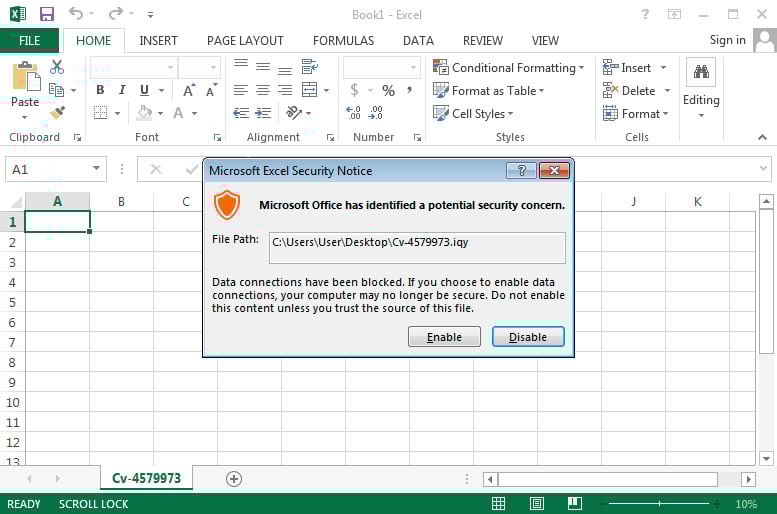Toggle Middle Align icon

(263, 66)
